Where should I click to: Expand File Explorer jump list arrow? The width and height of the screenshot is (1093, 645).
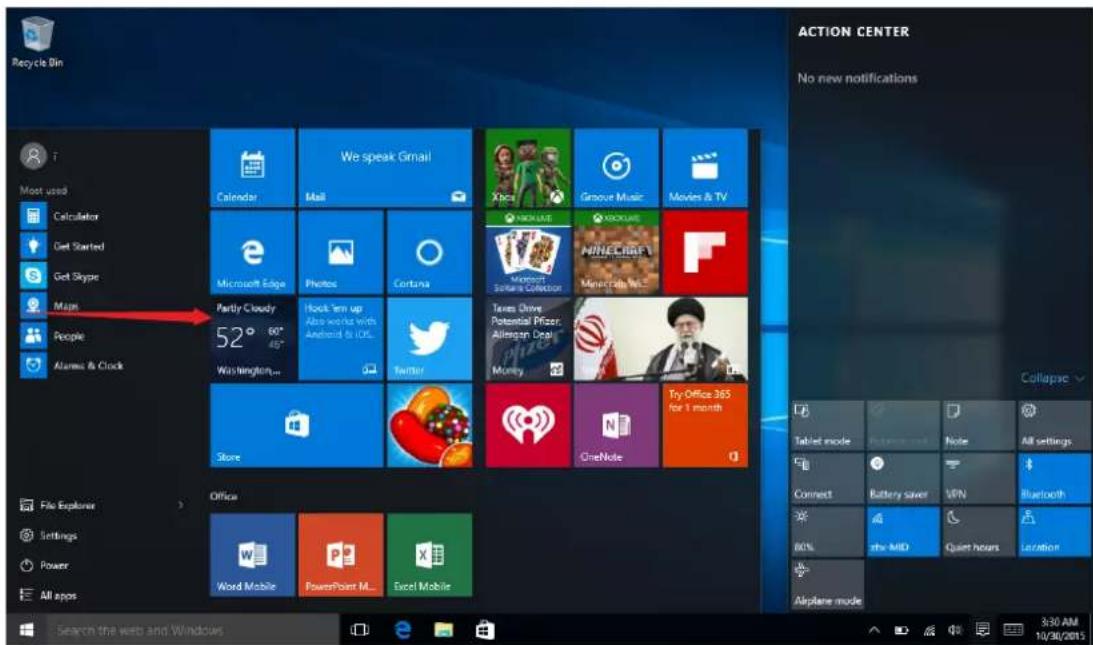coord(180,506)
